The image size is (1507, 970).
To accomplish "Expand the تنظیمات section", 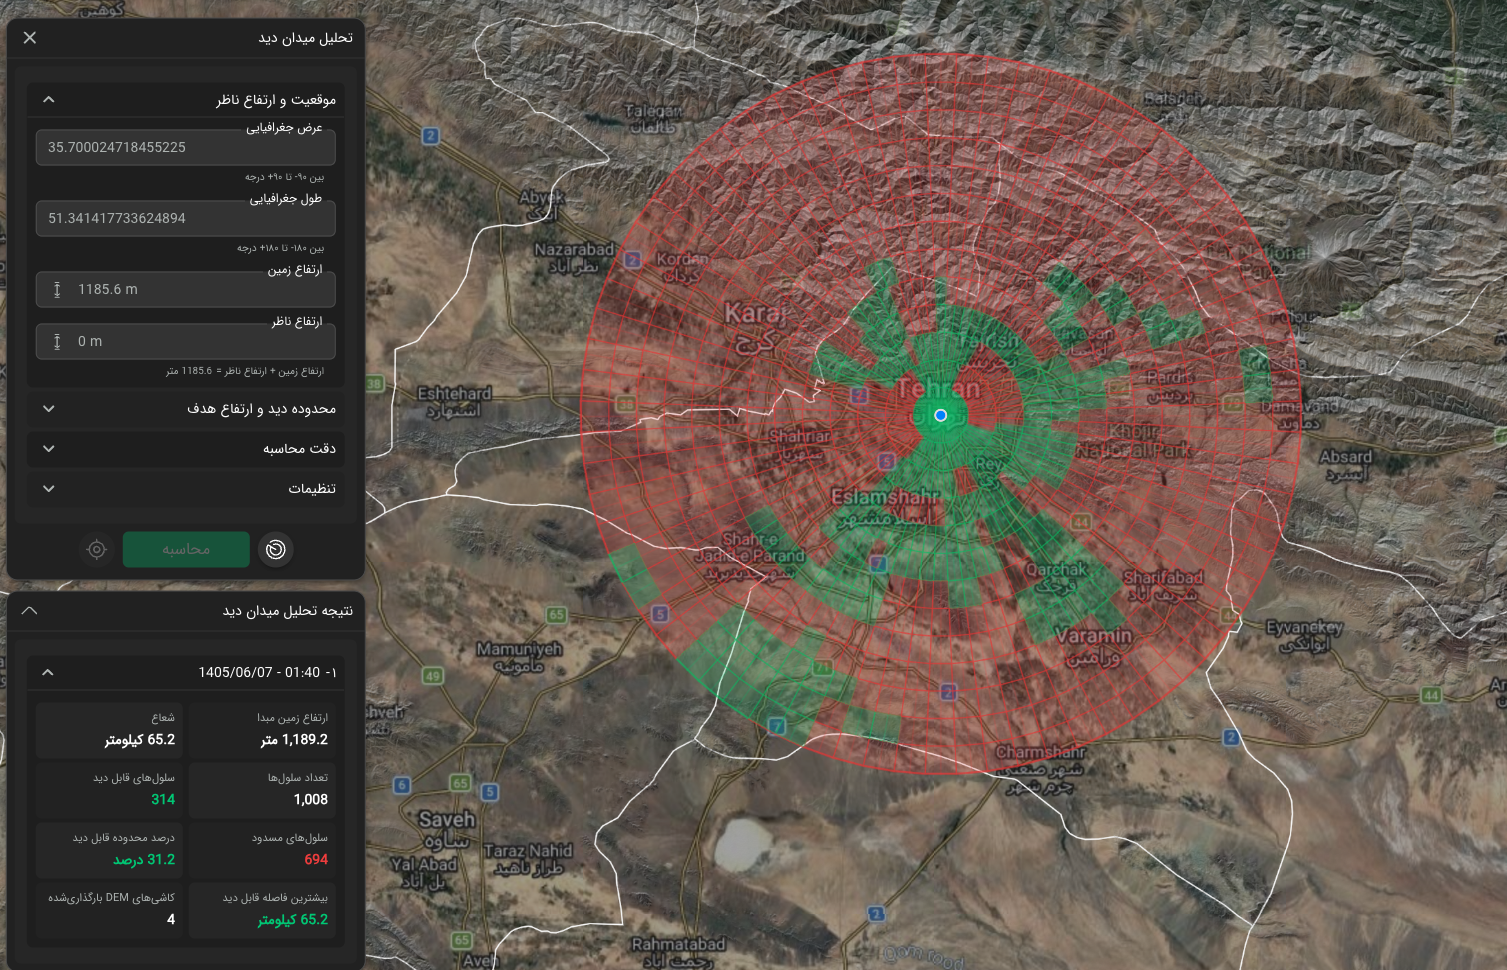I will pyautogui.click(x=186, y=489).
